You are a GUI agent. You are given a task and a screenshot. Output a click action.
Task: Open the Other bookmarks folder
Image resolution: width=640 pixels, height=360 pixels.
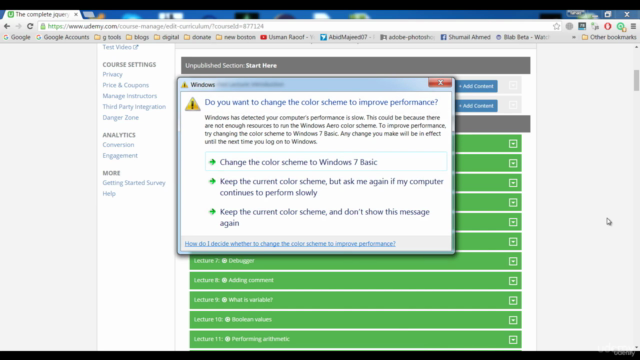click(609, 37)
